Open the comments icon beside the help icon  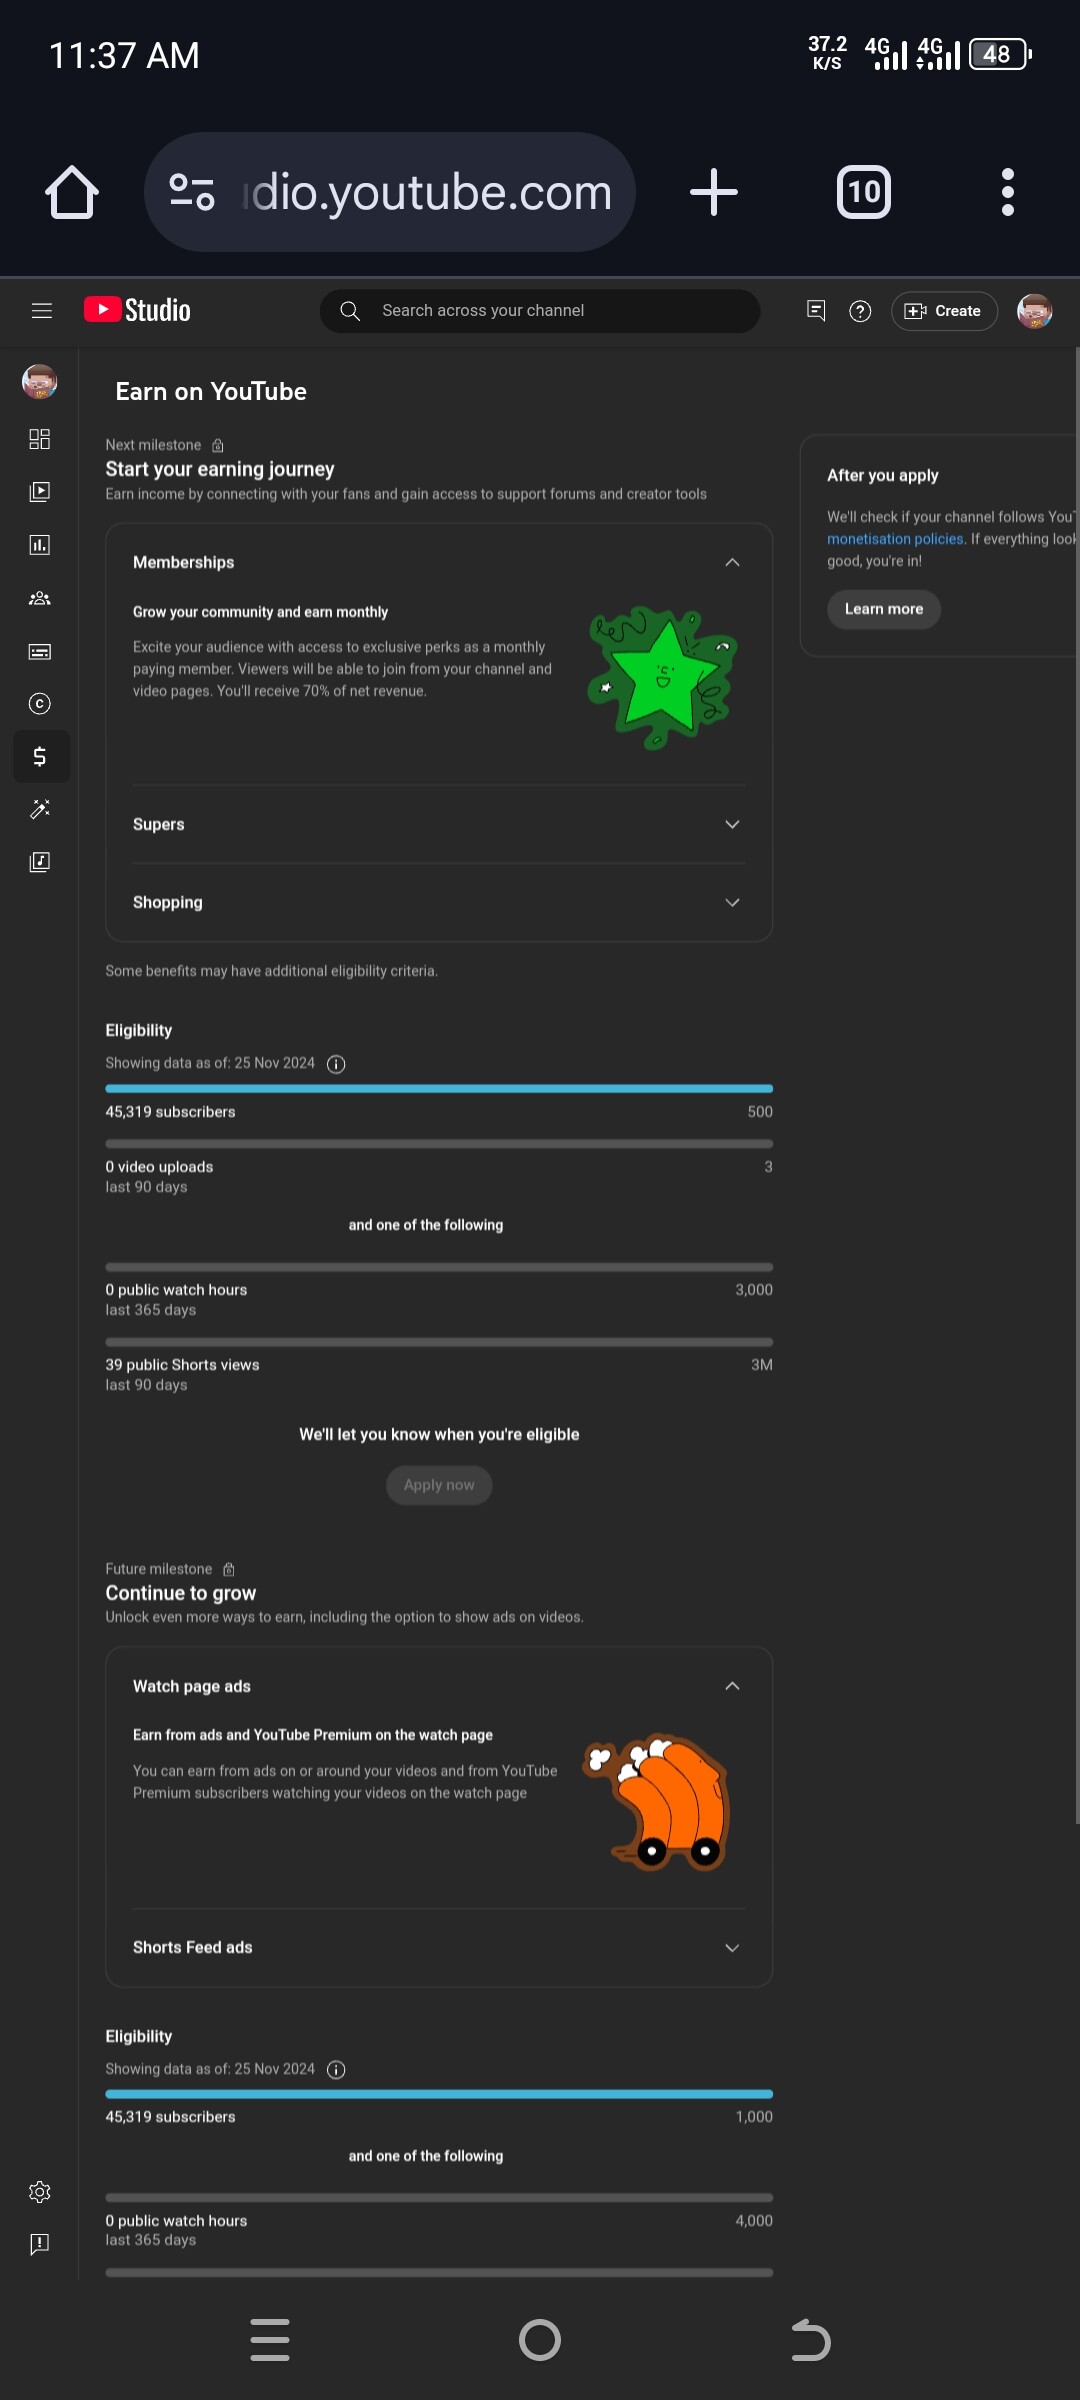816,311
